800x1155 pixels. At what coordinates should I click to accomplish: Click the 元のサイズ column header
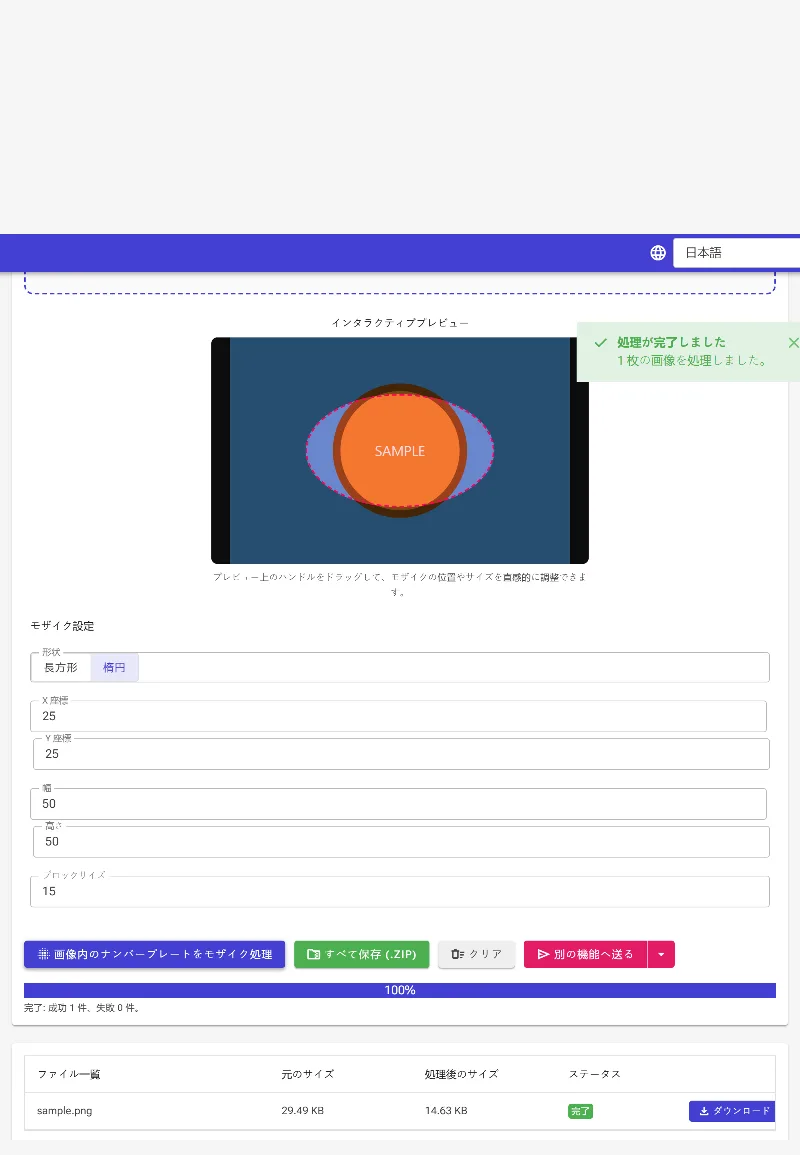click(x=307, y=1074)
